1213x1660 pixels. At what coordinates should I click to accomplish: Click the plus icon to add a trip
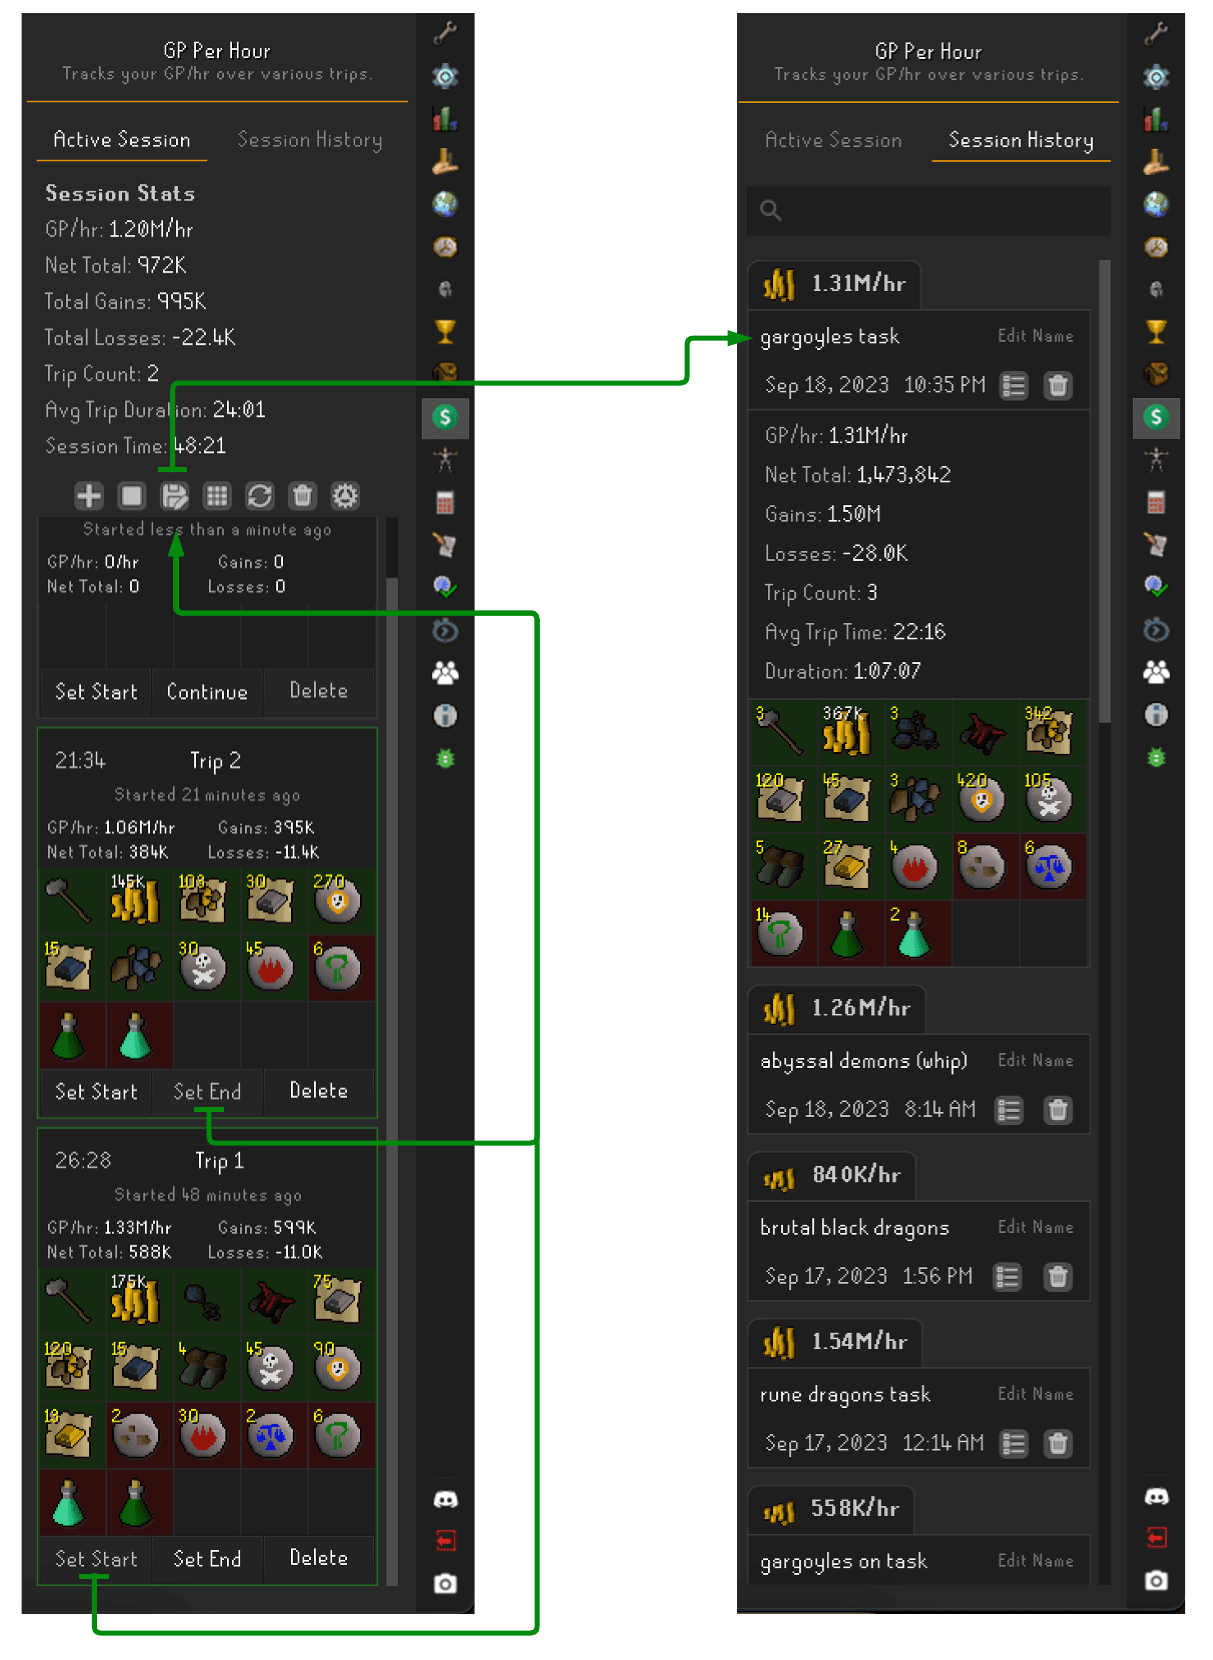(89, 495)
